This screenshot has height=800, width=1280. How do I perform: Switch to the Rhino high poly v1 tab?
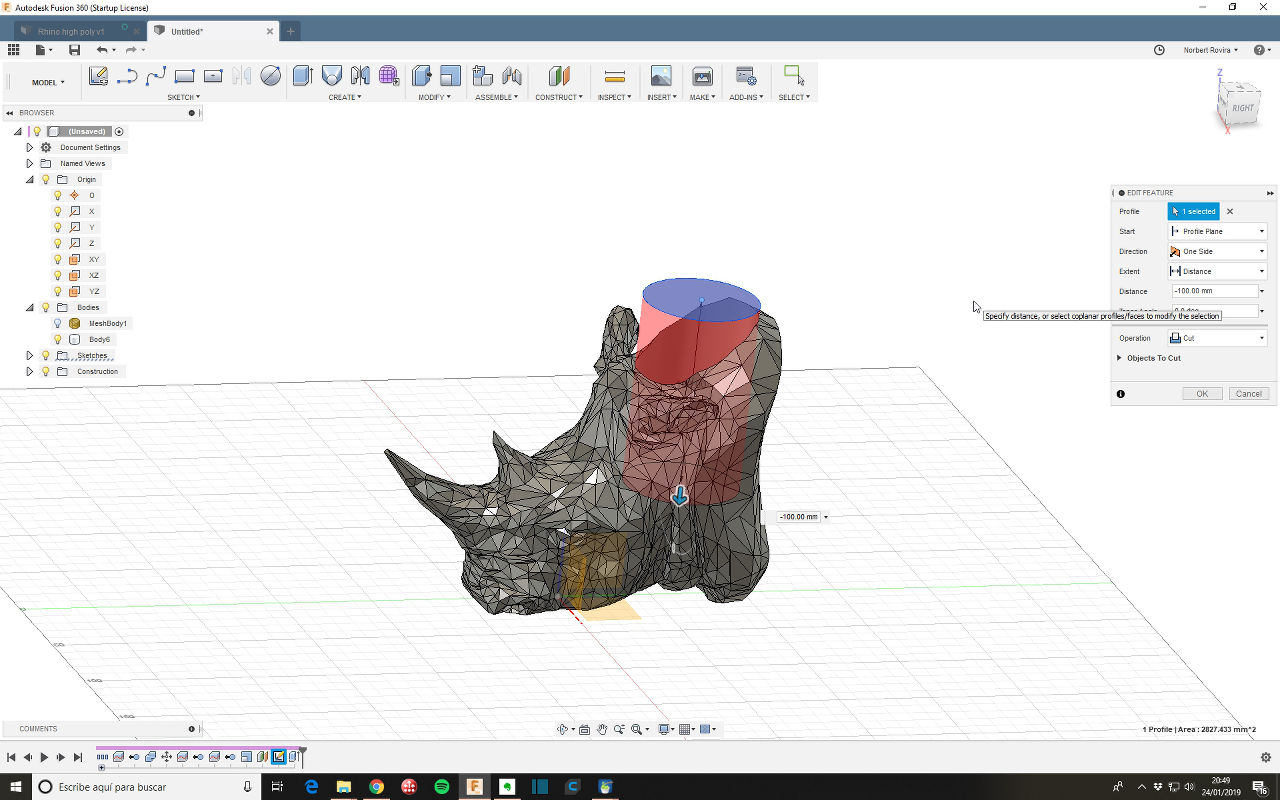click(x=72, y=31)
